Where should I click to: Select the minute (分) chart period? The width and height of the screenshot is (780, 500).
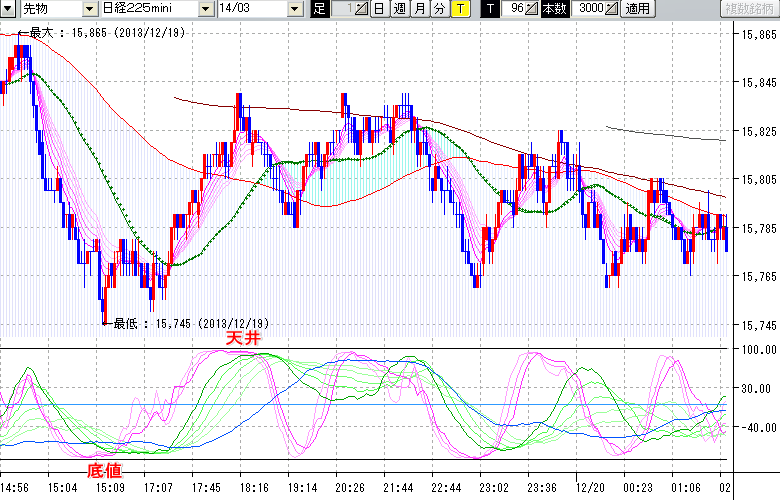(439, 9)
